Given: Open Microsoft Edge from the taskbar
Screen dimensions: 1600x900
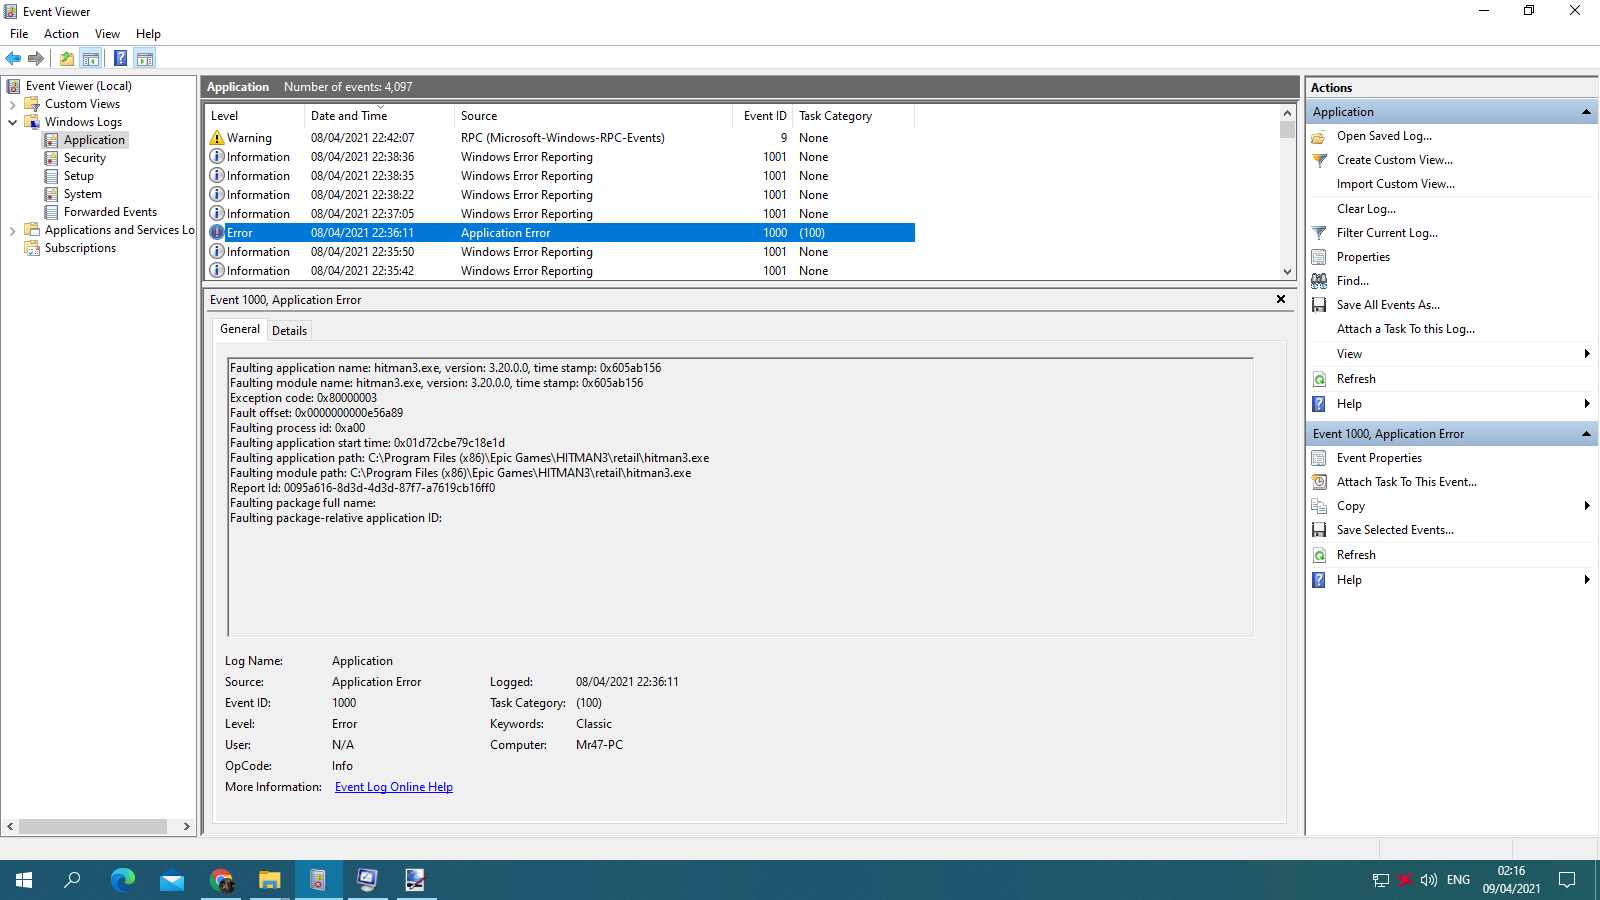Looking at the screenshot, I should [123, 880].
